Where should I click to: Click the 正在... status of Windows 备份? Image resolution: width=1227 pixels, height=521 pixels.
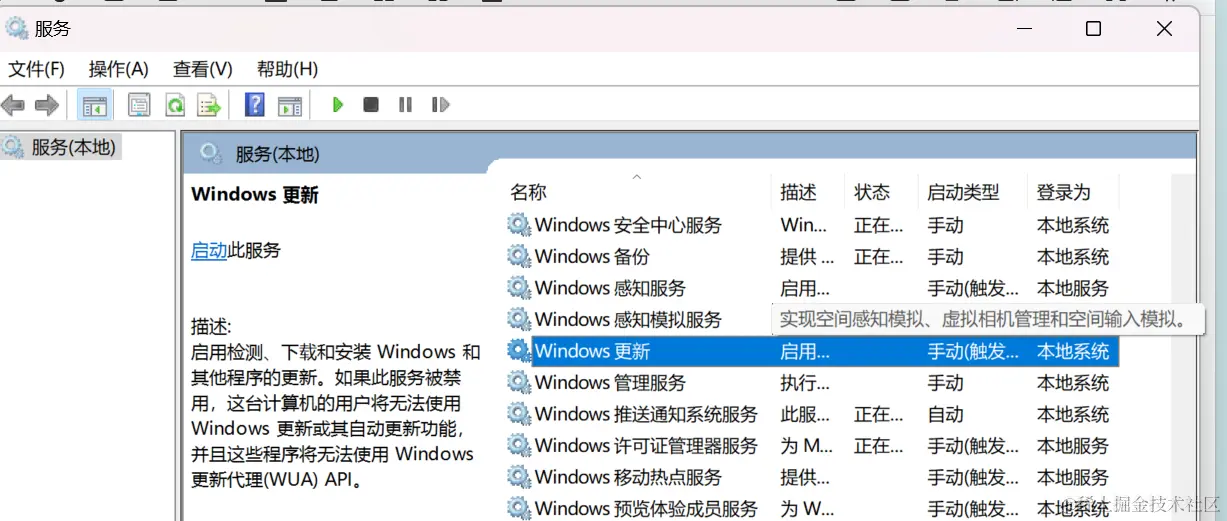(x=878, y=256)
